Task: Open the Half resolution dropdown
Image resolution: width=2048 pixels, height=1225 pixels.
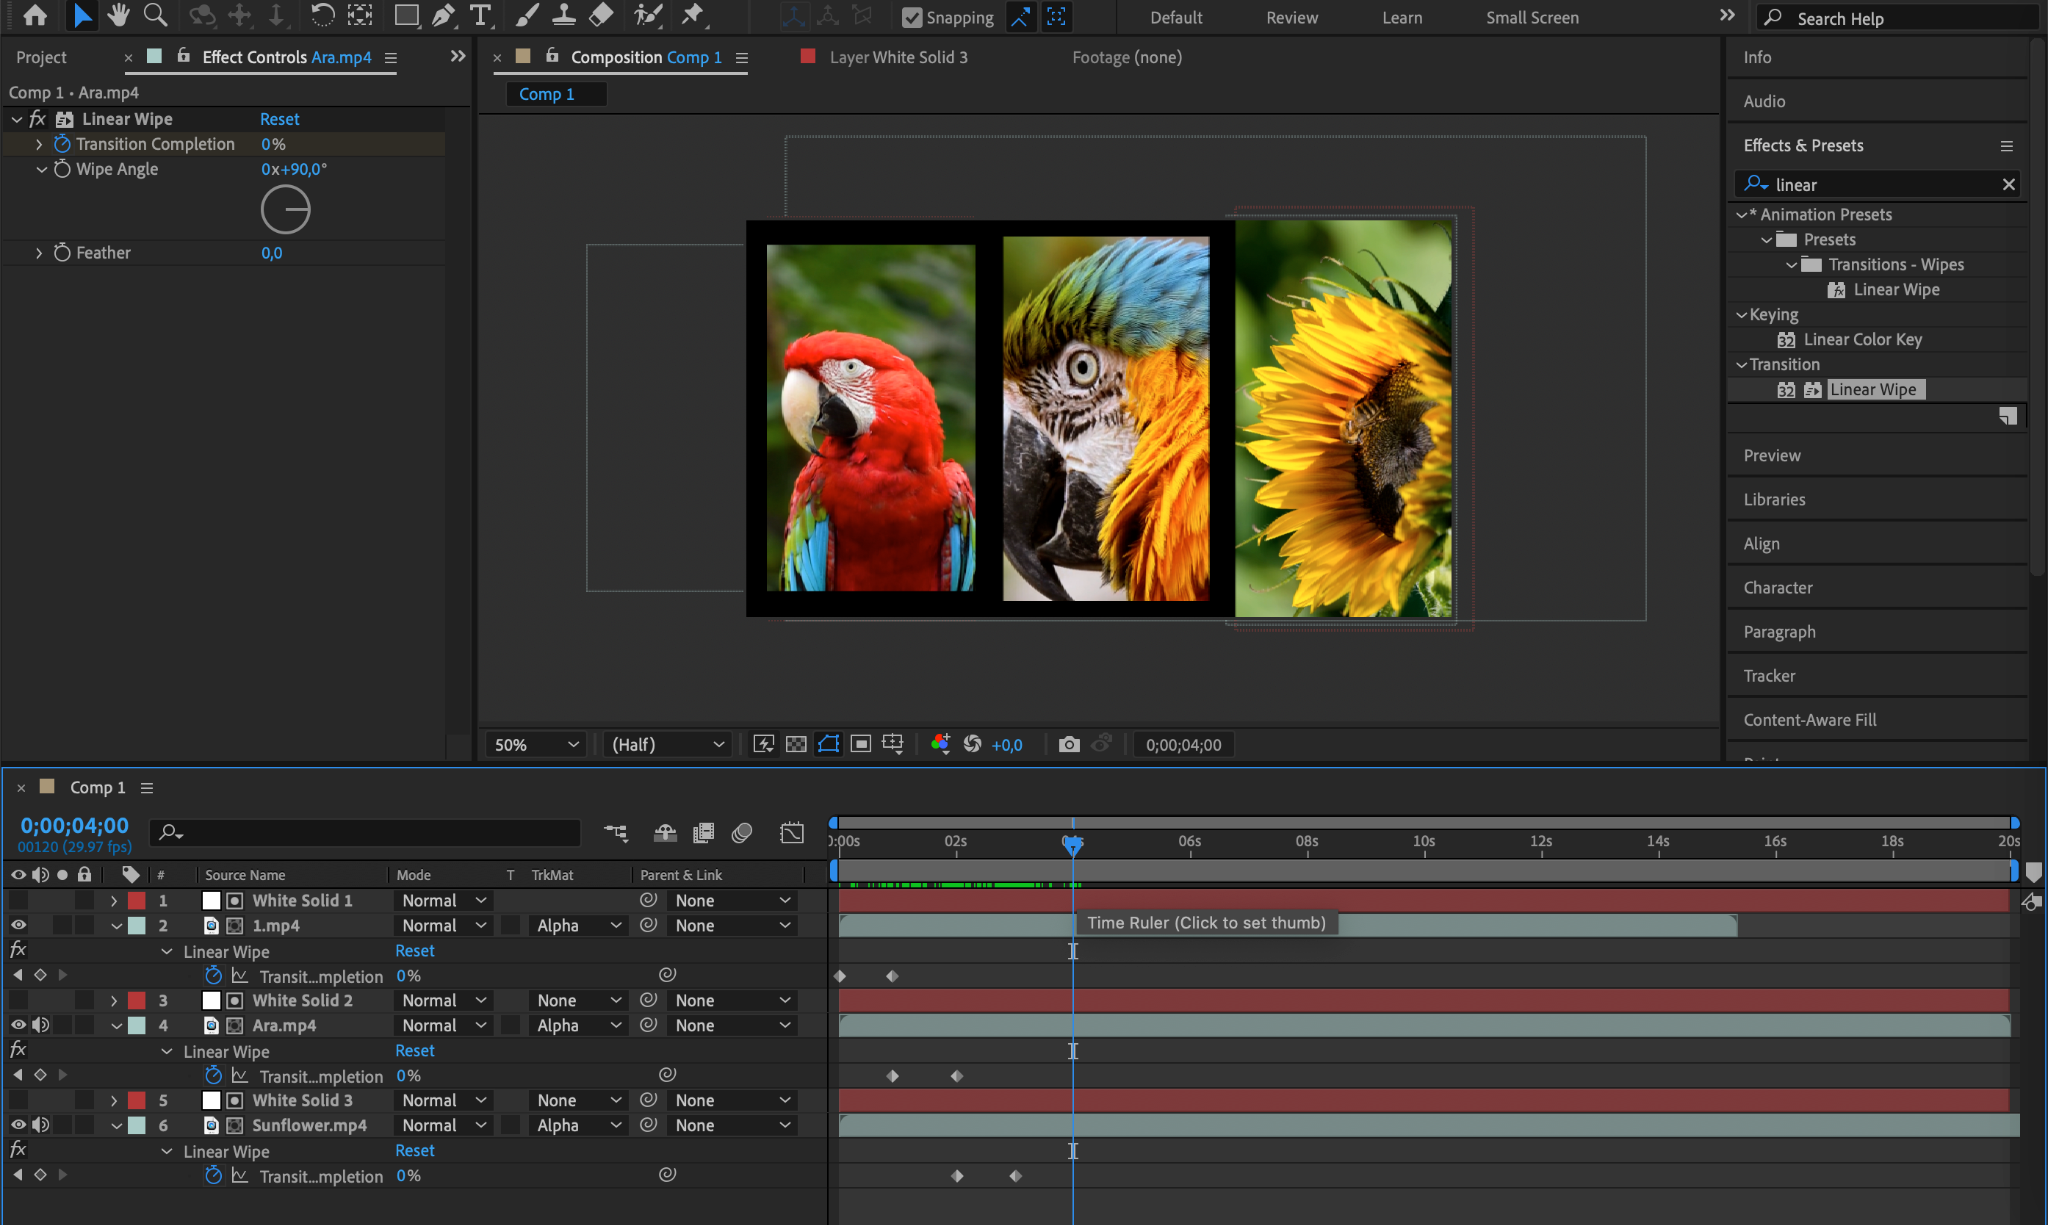Action: [667, 744]
